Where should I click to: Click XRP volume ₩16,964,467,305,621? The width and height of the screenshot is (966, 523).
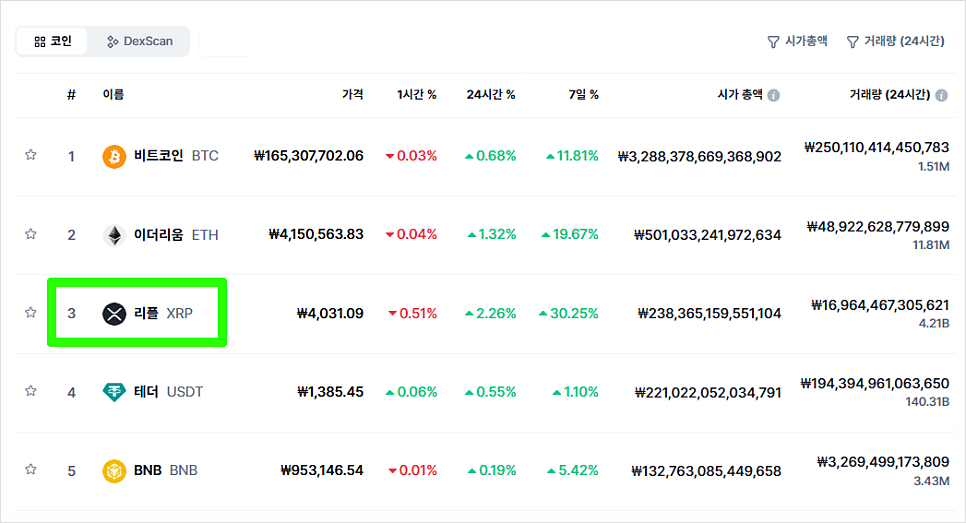[880, 305]
